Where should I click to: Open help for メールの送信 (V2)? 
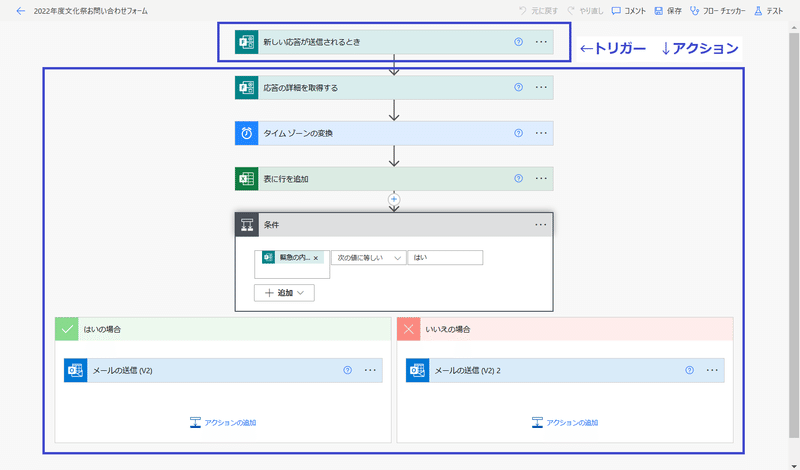[347, 370]
